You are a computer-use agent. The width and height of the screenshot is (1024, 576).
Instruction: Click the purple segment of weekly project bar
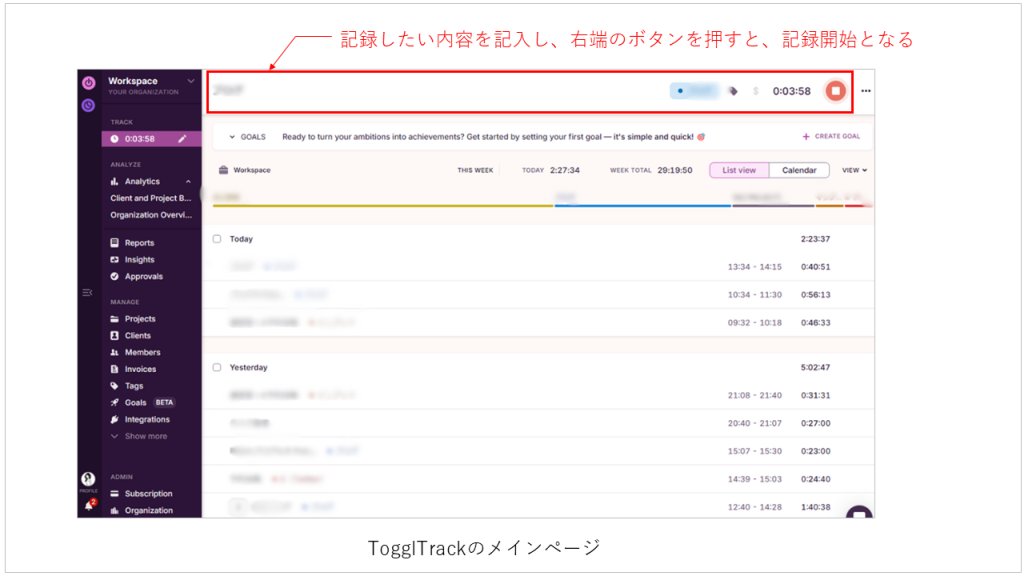click(773, 206)
